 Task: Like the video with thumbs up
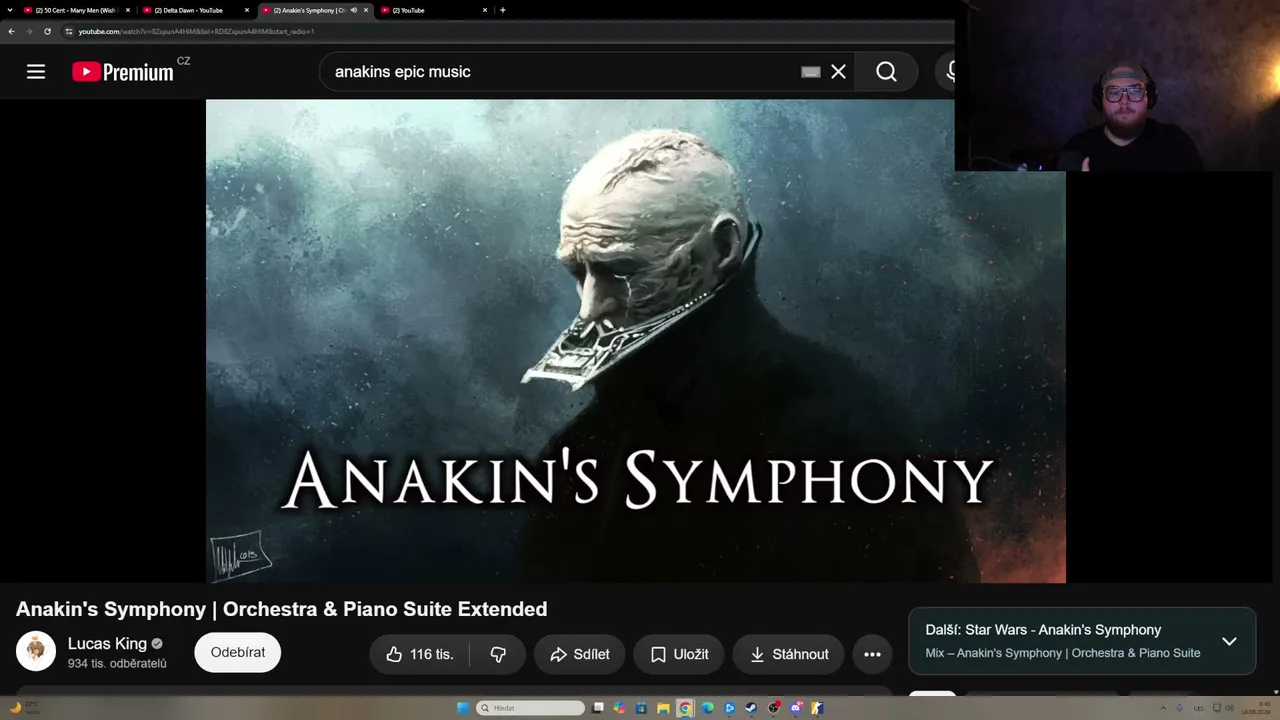(420, 654)
